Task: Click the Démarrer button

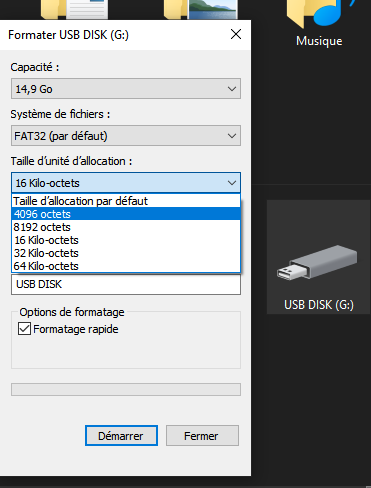Action: [121, 435]
